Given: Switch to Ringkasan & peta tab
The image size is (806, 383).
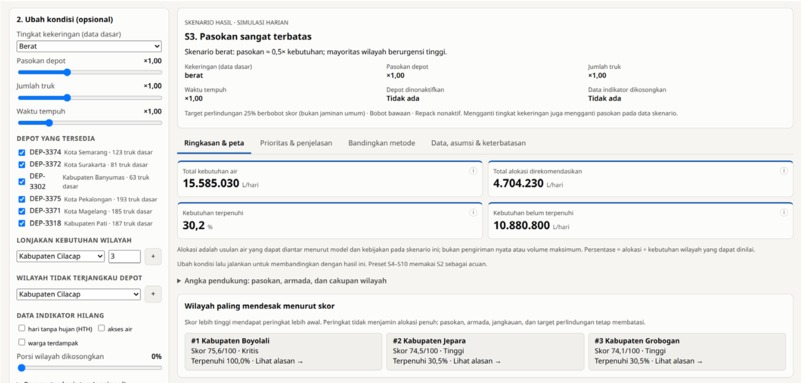Looking at the screenshot, I should (214, 143).
